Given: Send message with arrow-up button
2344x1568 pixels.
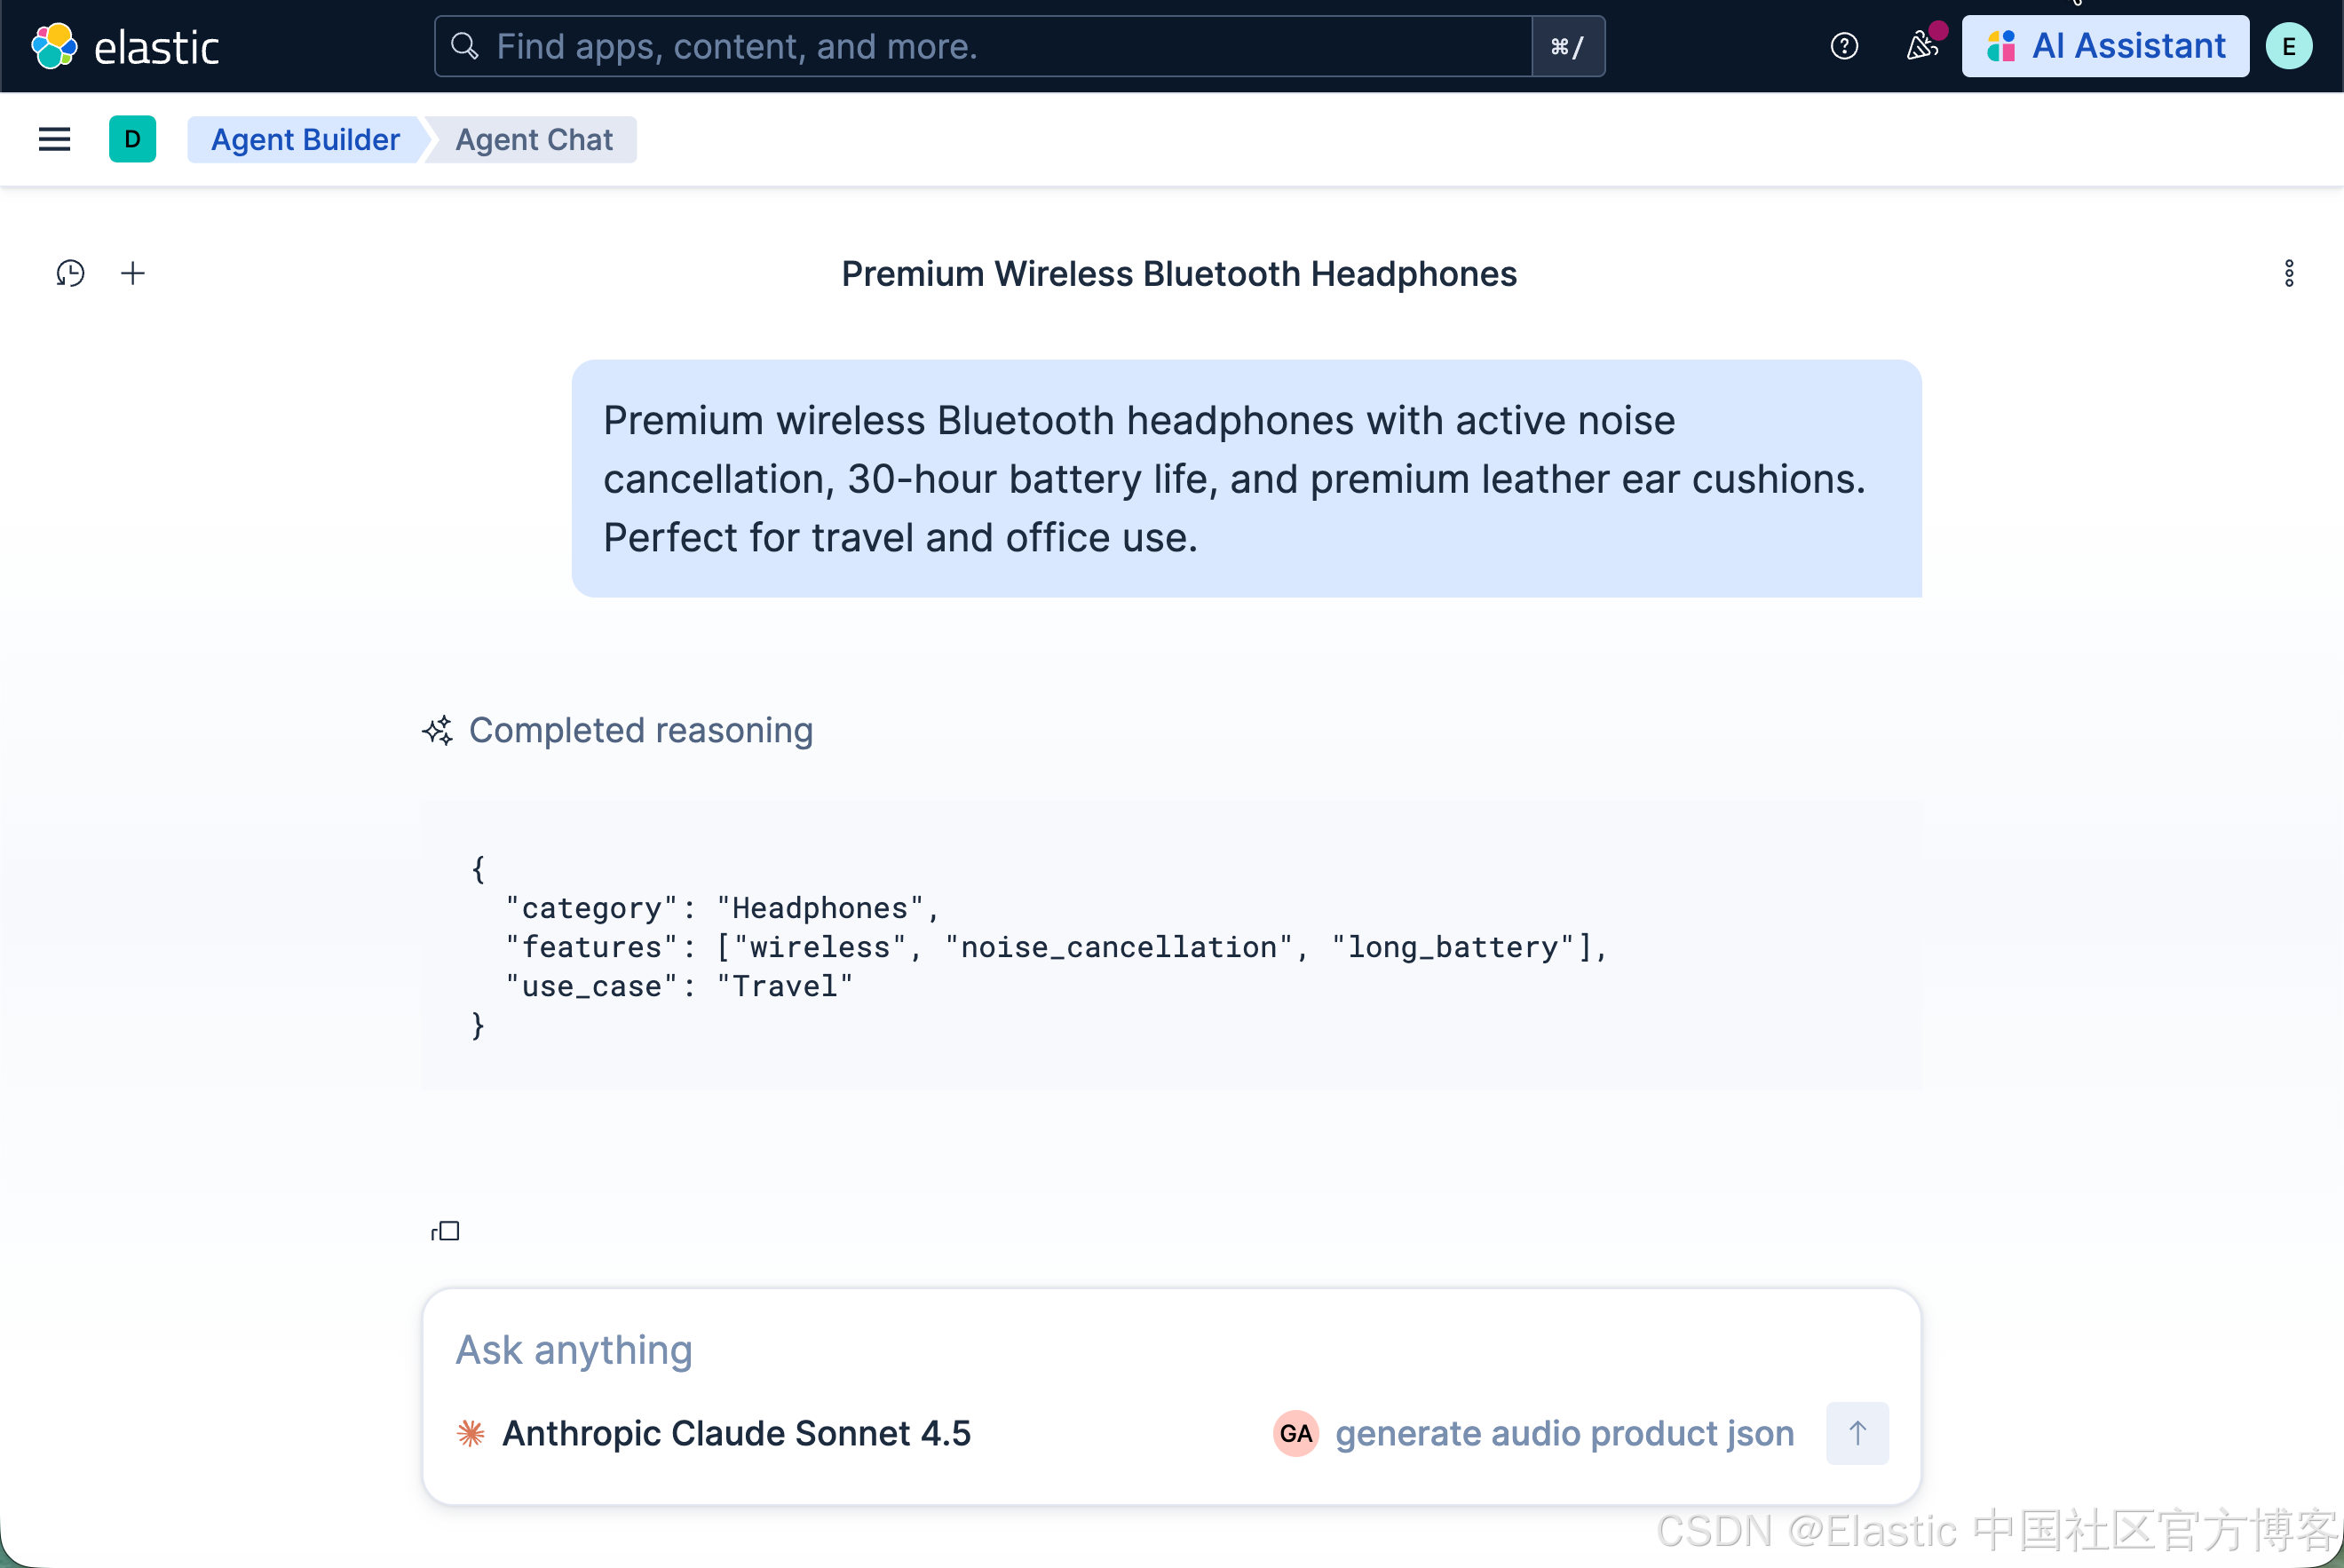Looking at the screenshot, I should pyautogui.click(x=1856, y=1433).
